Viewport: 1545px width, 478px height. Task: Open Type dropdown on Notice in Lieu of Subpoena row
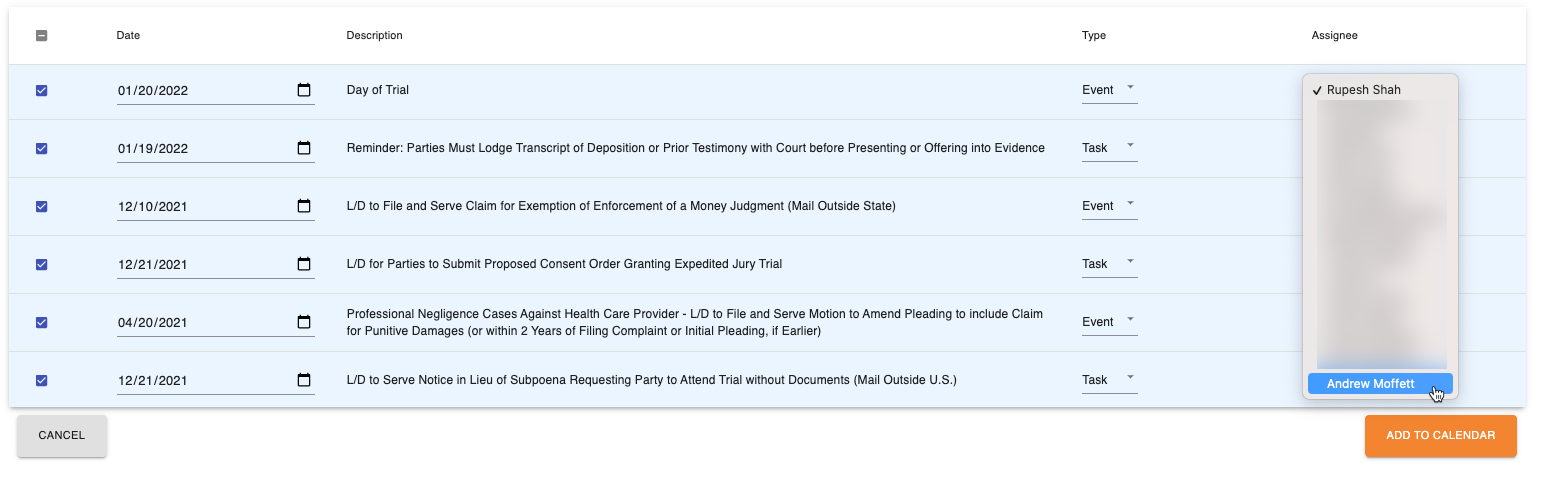tap(1109, 380)
